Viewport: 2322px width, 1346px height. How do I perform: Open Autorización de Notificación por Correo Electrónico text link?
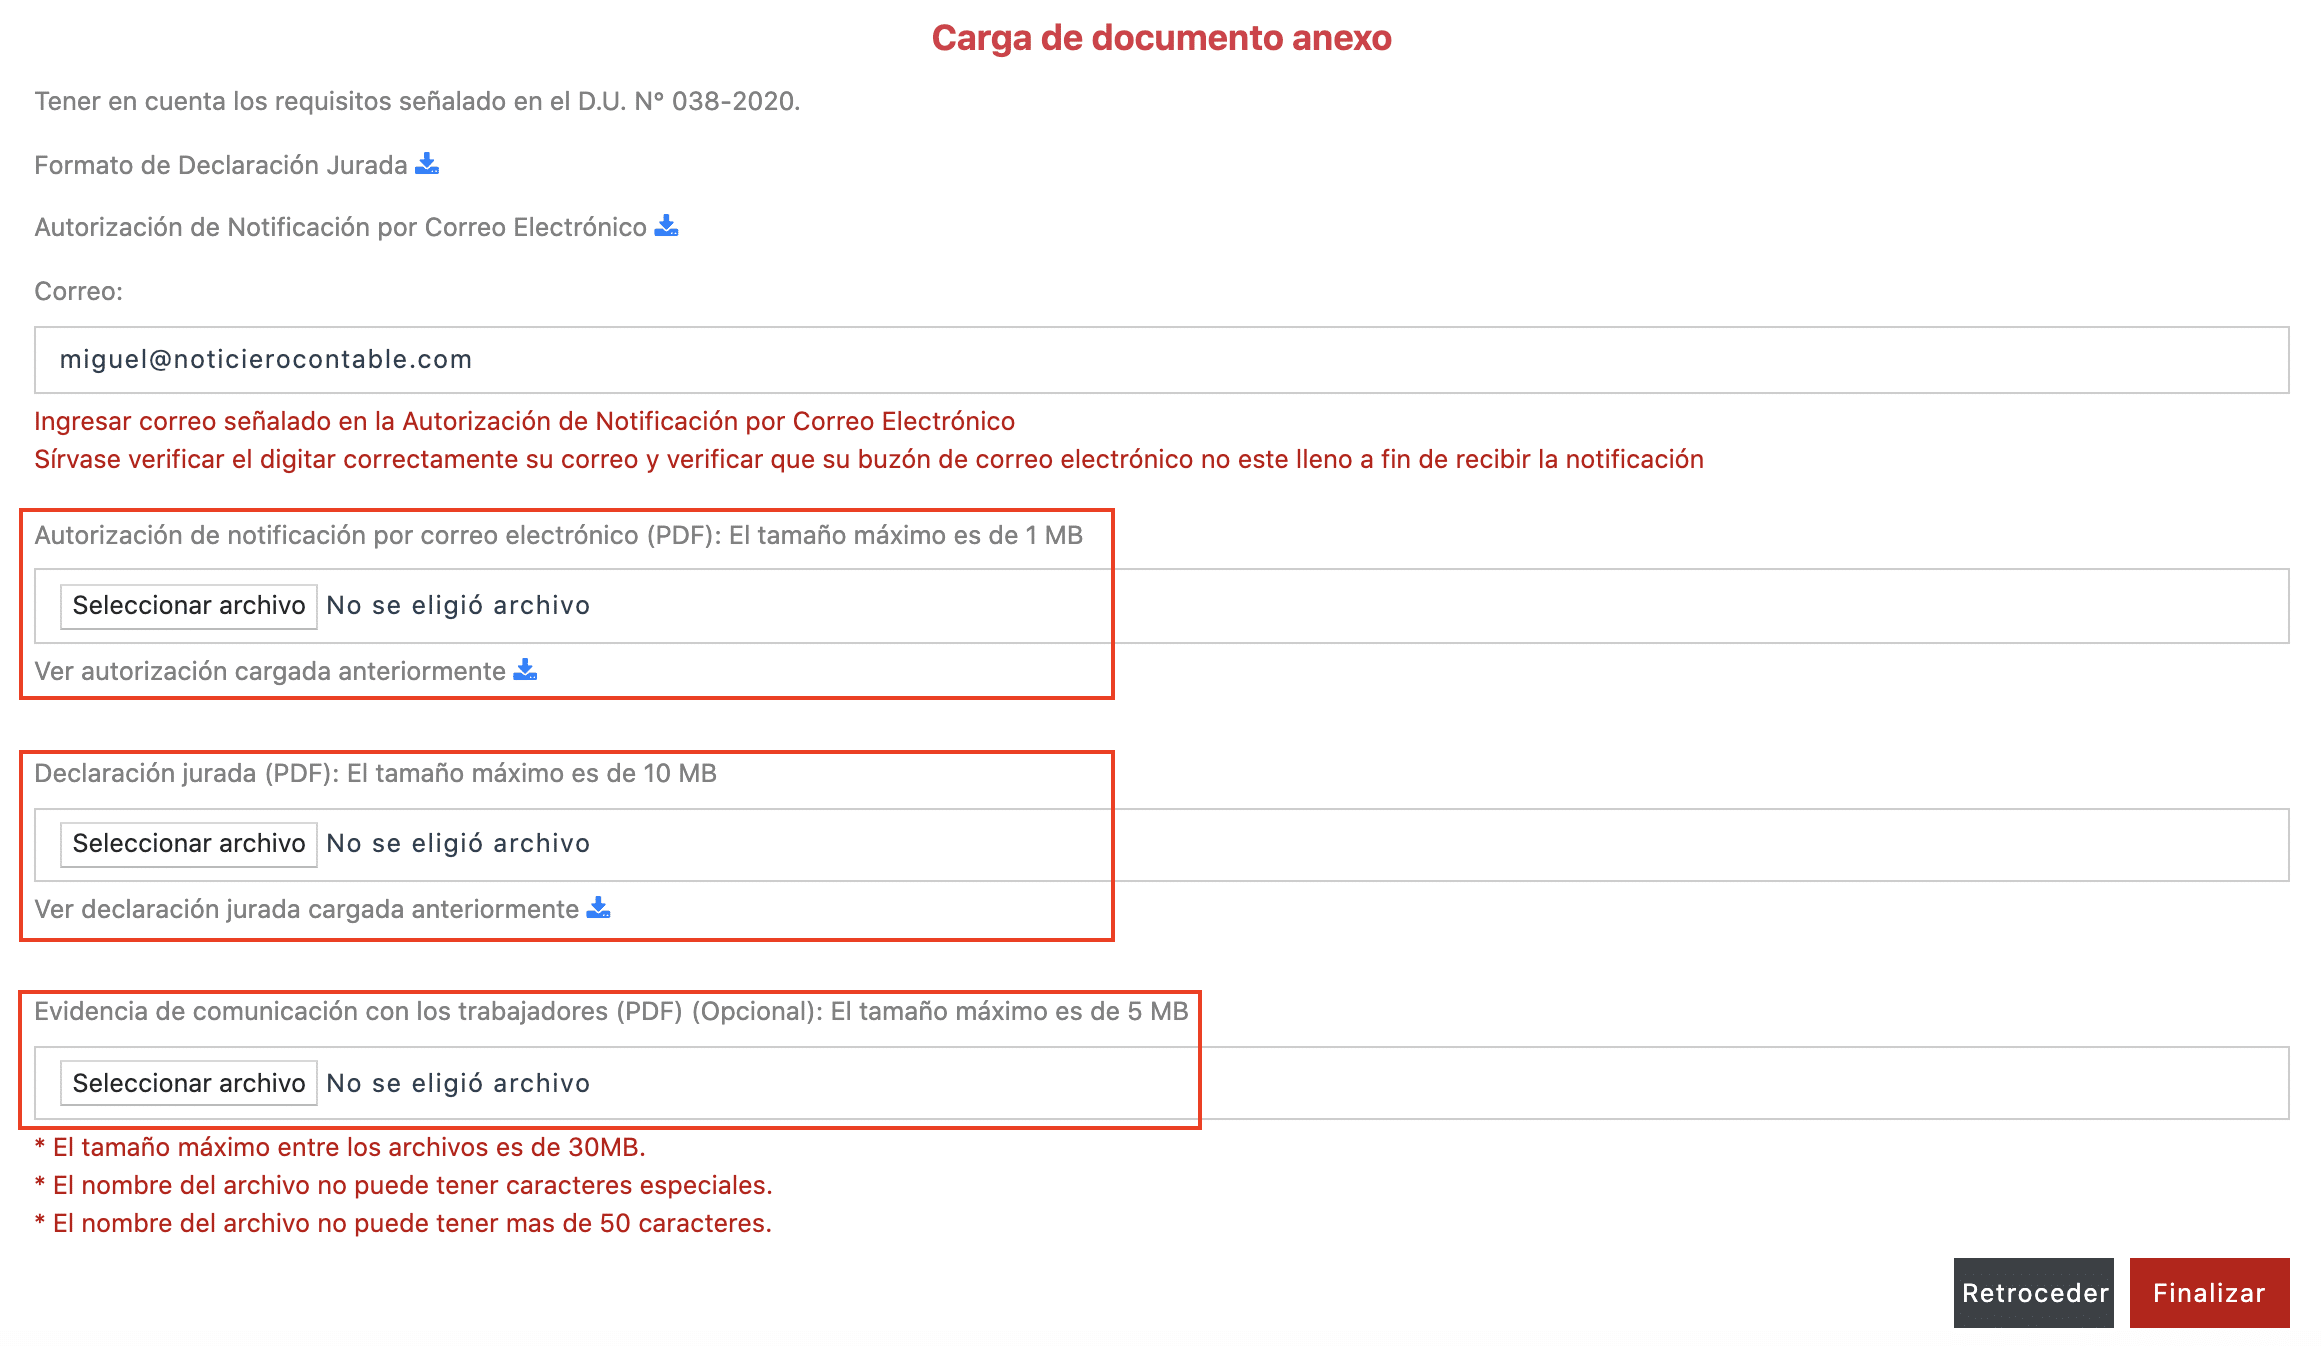pyautogui.click(x=340, y=227)
